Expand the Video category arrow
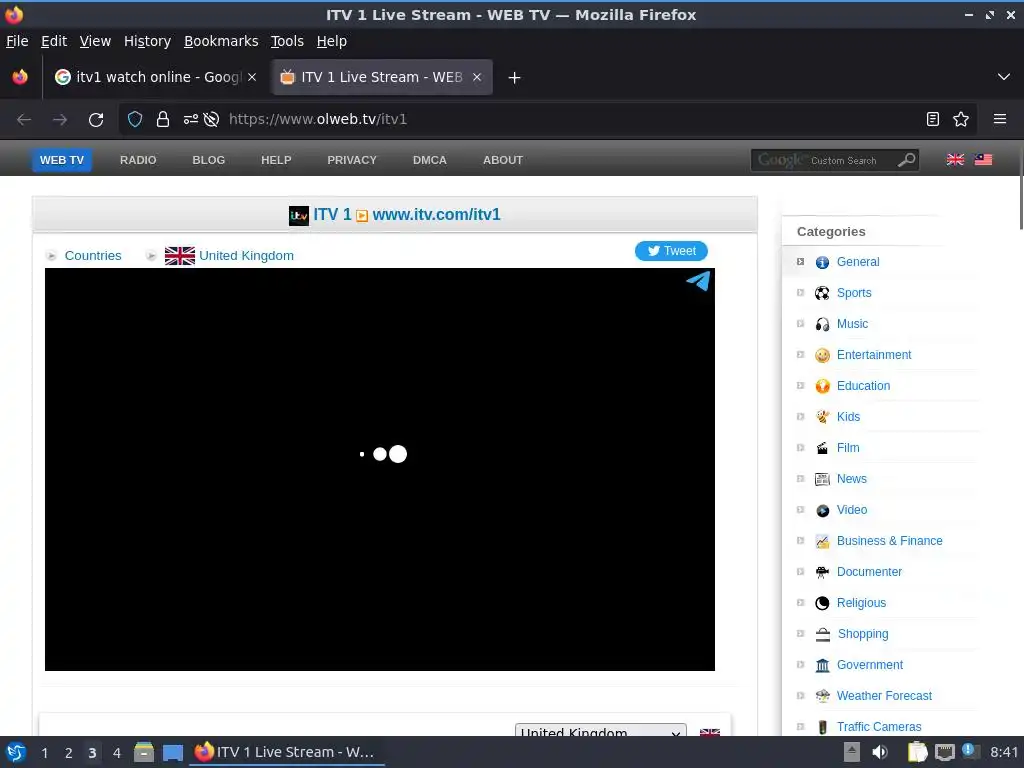This screenshot has width=1024, height=768. [800, 509]
